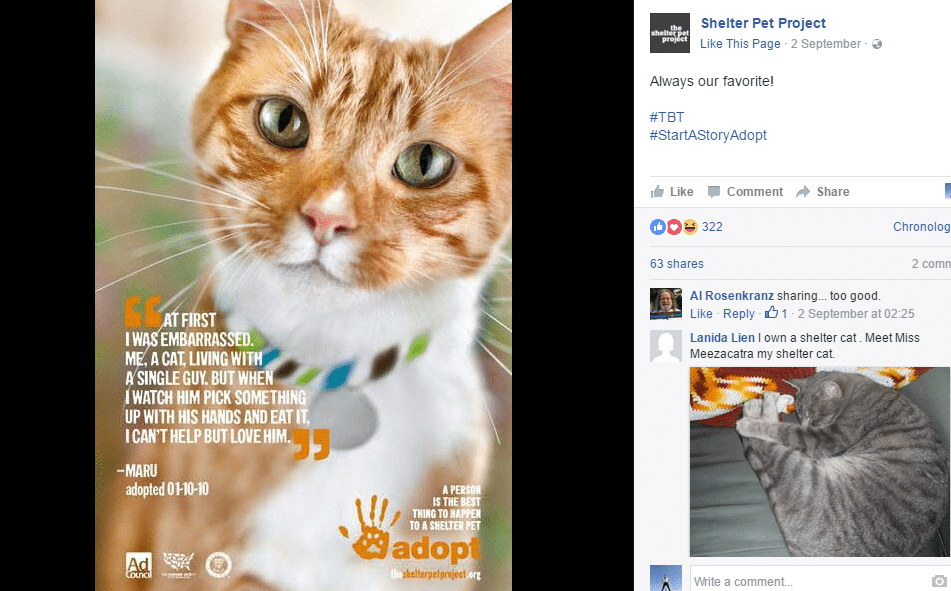Click the Shelter Pet Project page avatar
Image resolution: width=951 pixels, height=591 pixels.
click(x=670, y=33)
